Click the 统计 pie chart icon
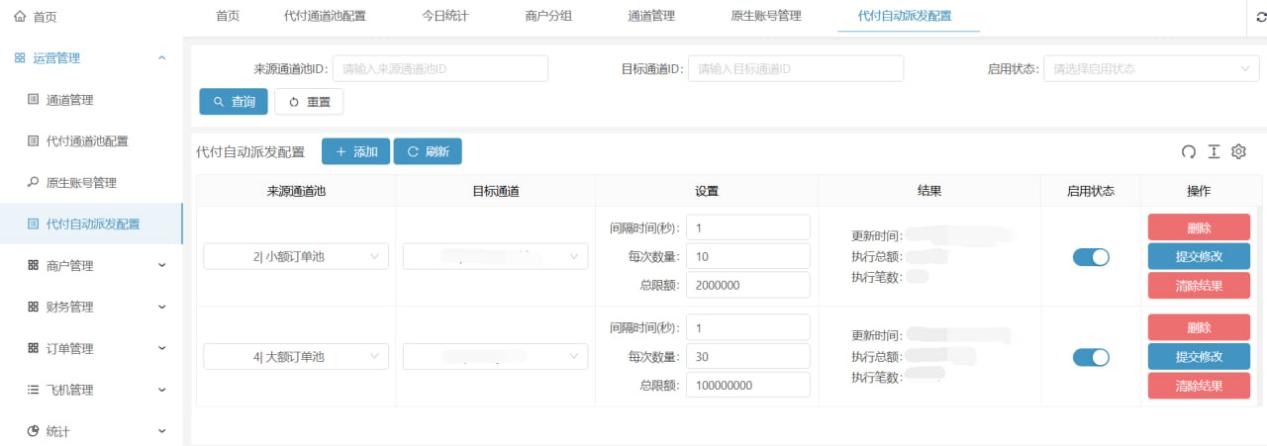The width and height of the screenshot is (1267, 446). coord(33,431)
